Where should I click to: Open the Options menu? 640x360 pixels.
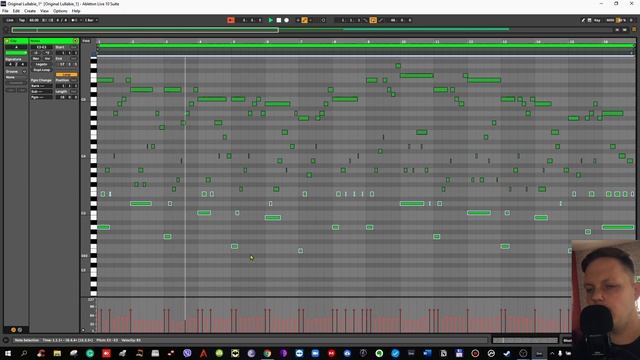click(x=60, y=11)
